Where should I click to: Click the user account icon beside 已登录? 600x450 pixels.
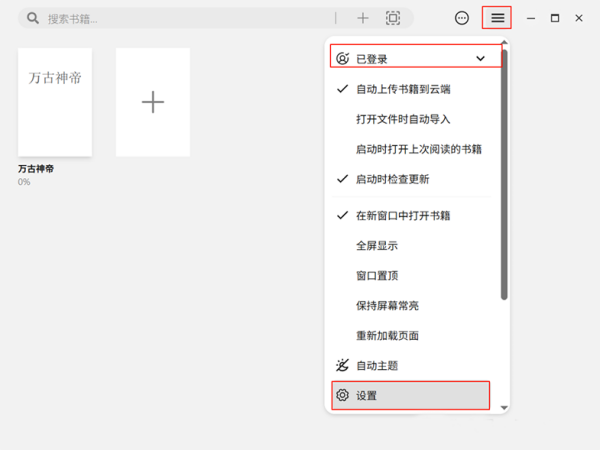tap(342, 59)
